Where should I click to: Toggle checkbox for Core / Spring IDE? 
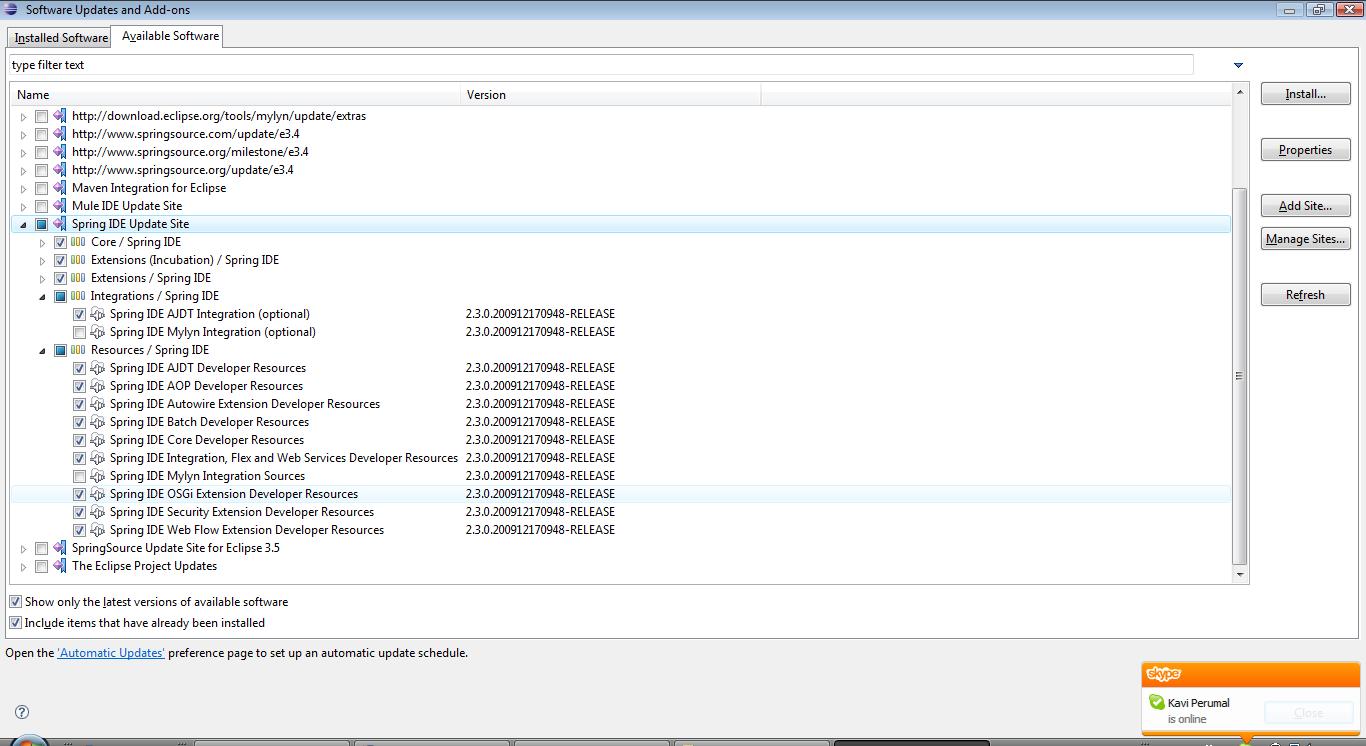tap(60, 242)
